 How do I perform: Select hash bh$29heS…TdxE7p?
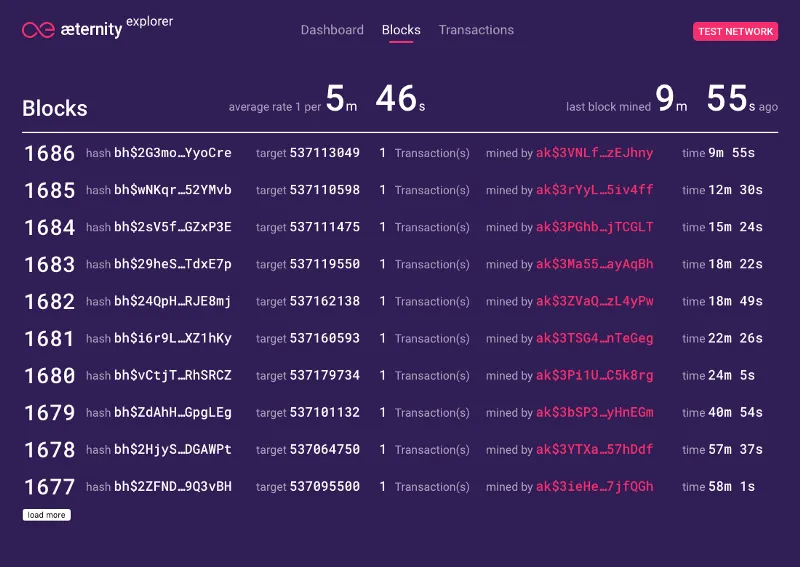point(173,264)
